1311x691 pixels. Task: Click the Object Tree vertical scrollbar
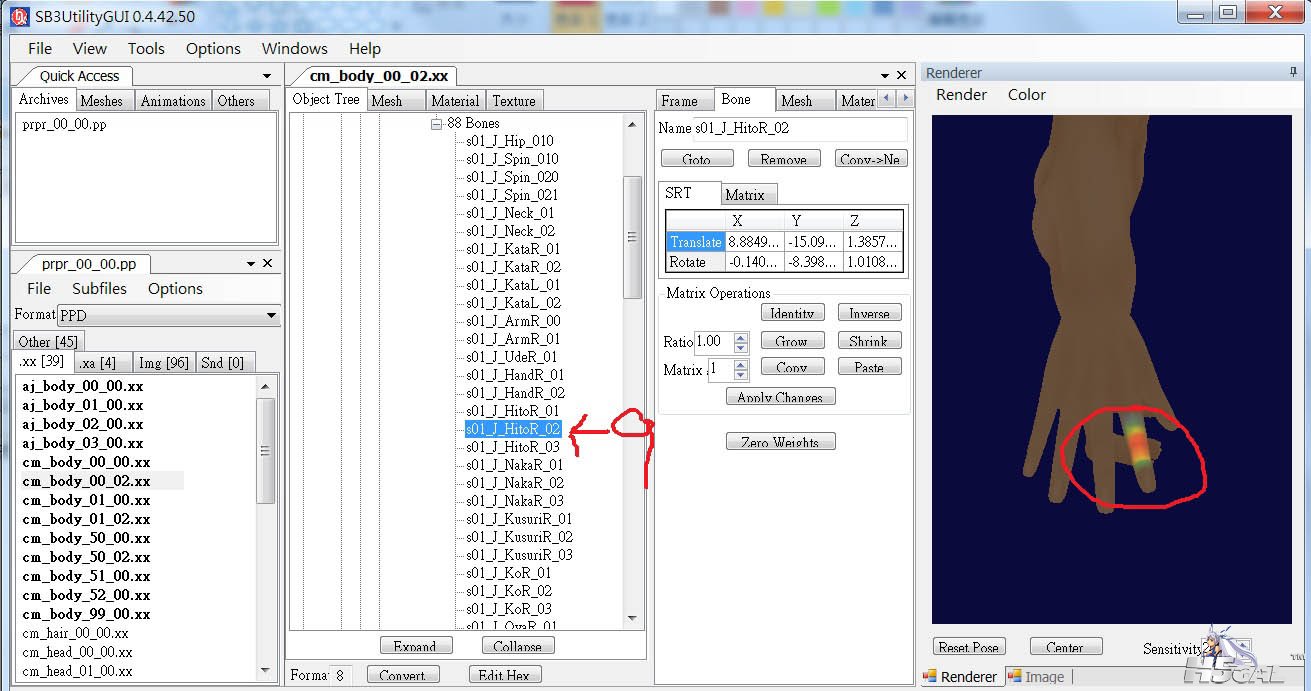[x=632, y=237]
